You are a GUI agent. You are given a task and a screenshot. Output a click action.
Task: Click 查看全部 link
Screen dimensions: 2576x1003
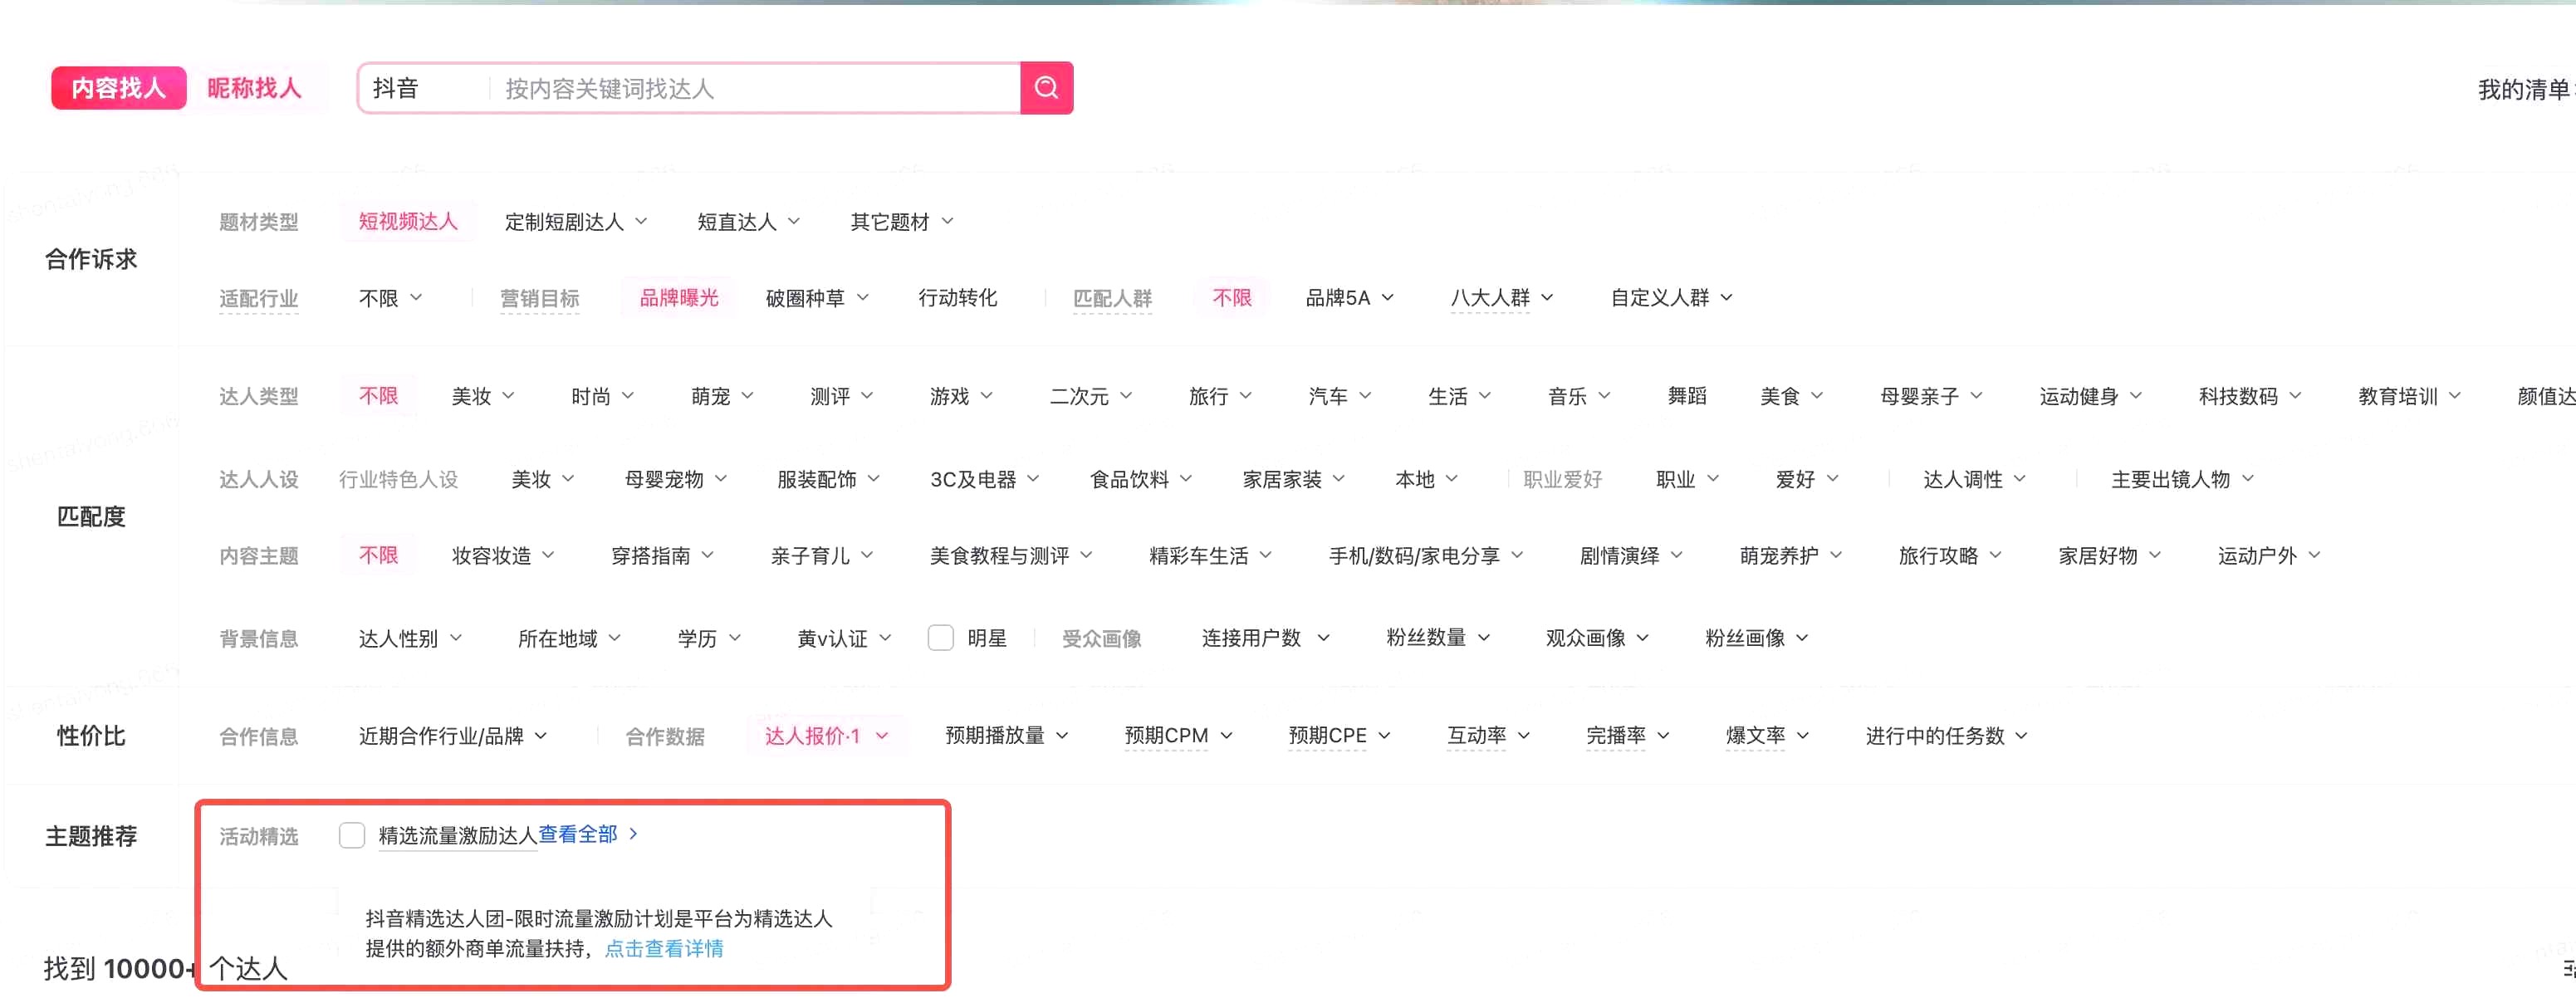578,834
